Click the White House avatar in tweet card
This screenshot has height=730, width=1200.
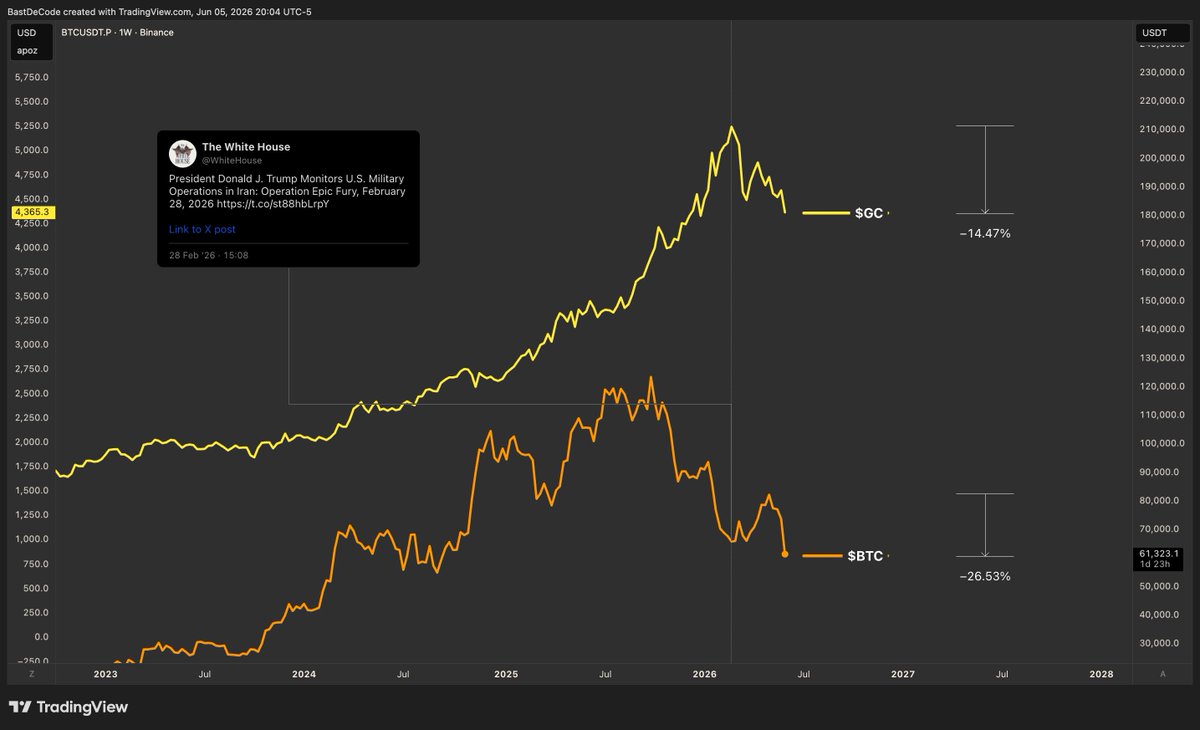[182, 153]
